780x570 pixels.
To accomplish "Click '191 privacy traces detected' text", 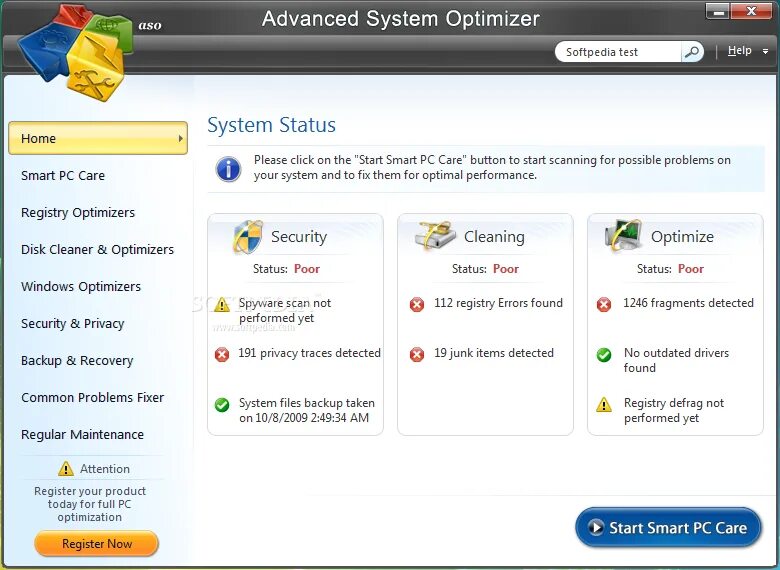I will pyautogui.click(x=309, y=353).
